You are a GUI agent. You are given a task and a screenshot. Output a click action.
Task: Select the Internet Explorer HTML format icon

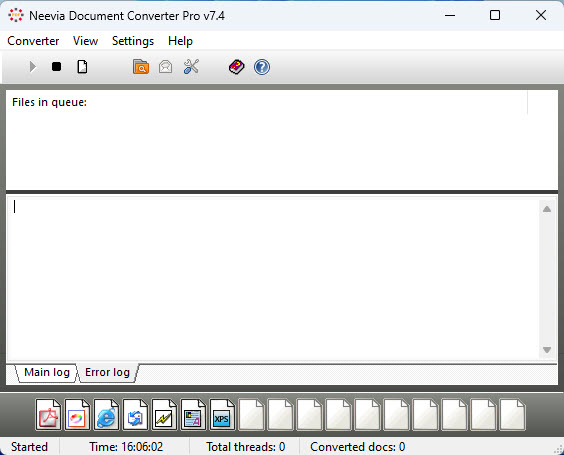tap(106, 415)
